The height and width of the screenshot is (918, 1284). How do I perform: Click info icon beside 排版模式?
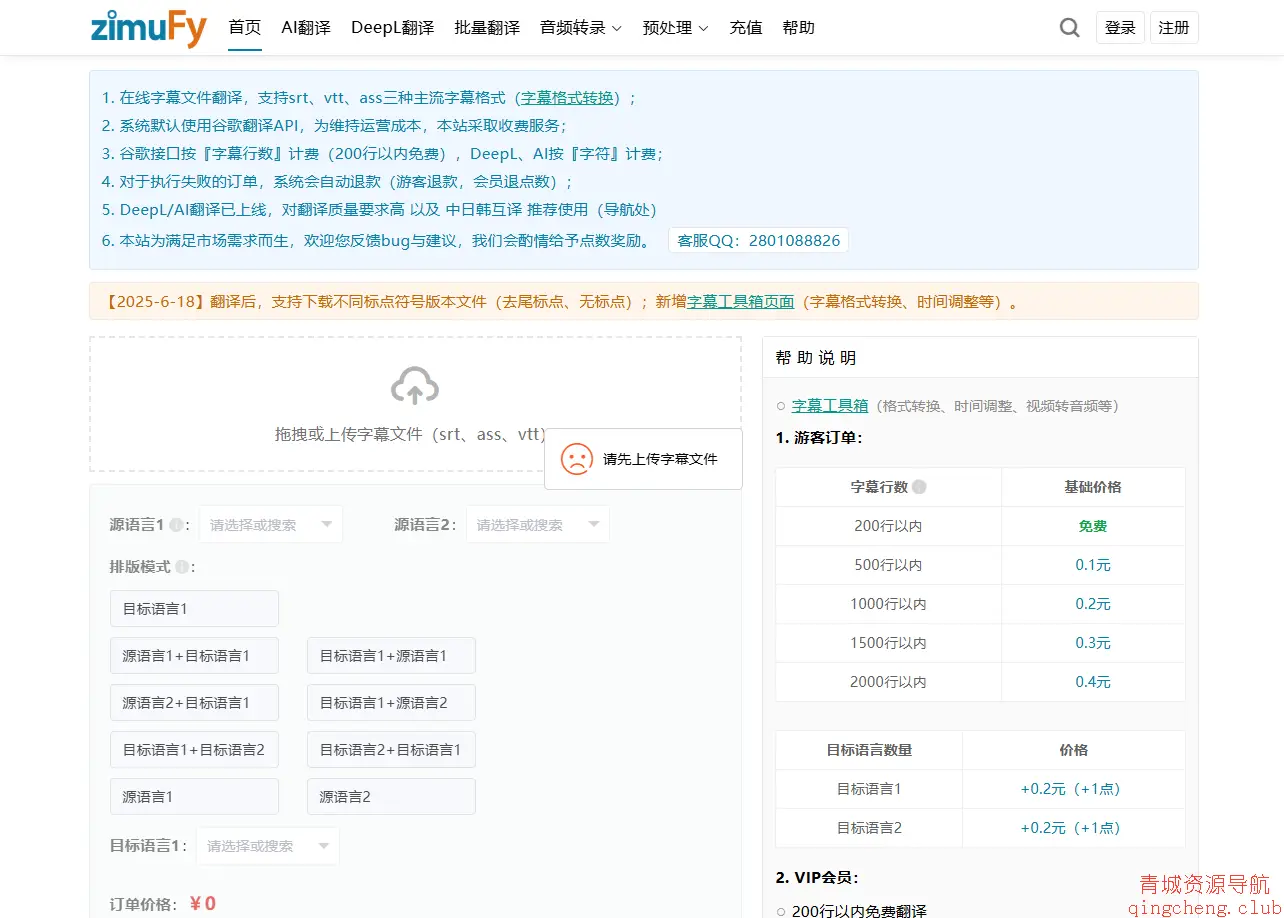pos(182,567)
